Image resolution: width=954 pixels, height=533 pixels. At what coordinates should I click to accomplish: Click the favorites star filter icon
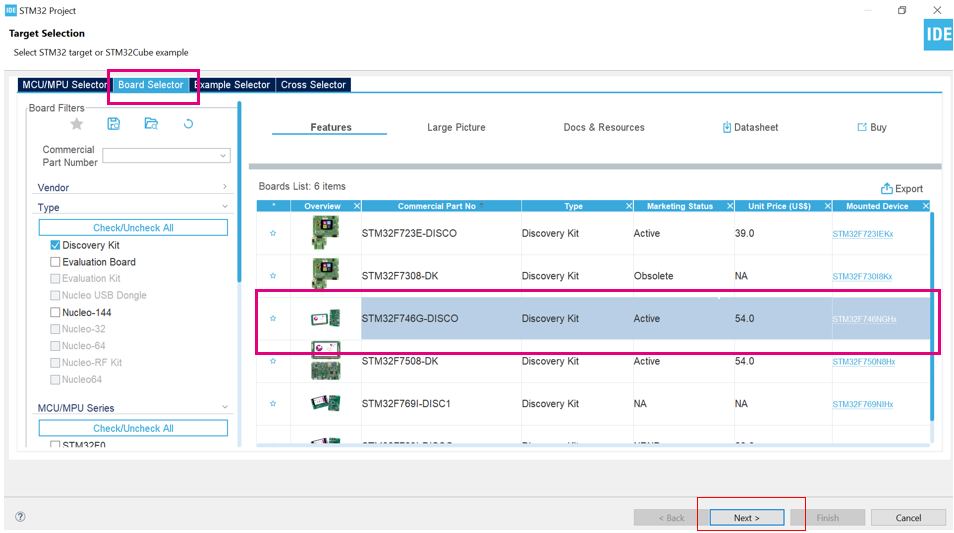77,124
